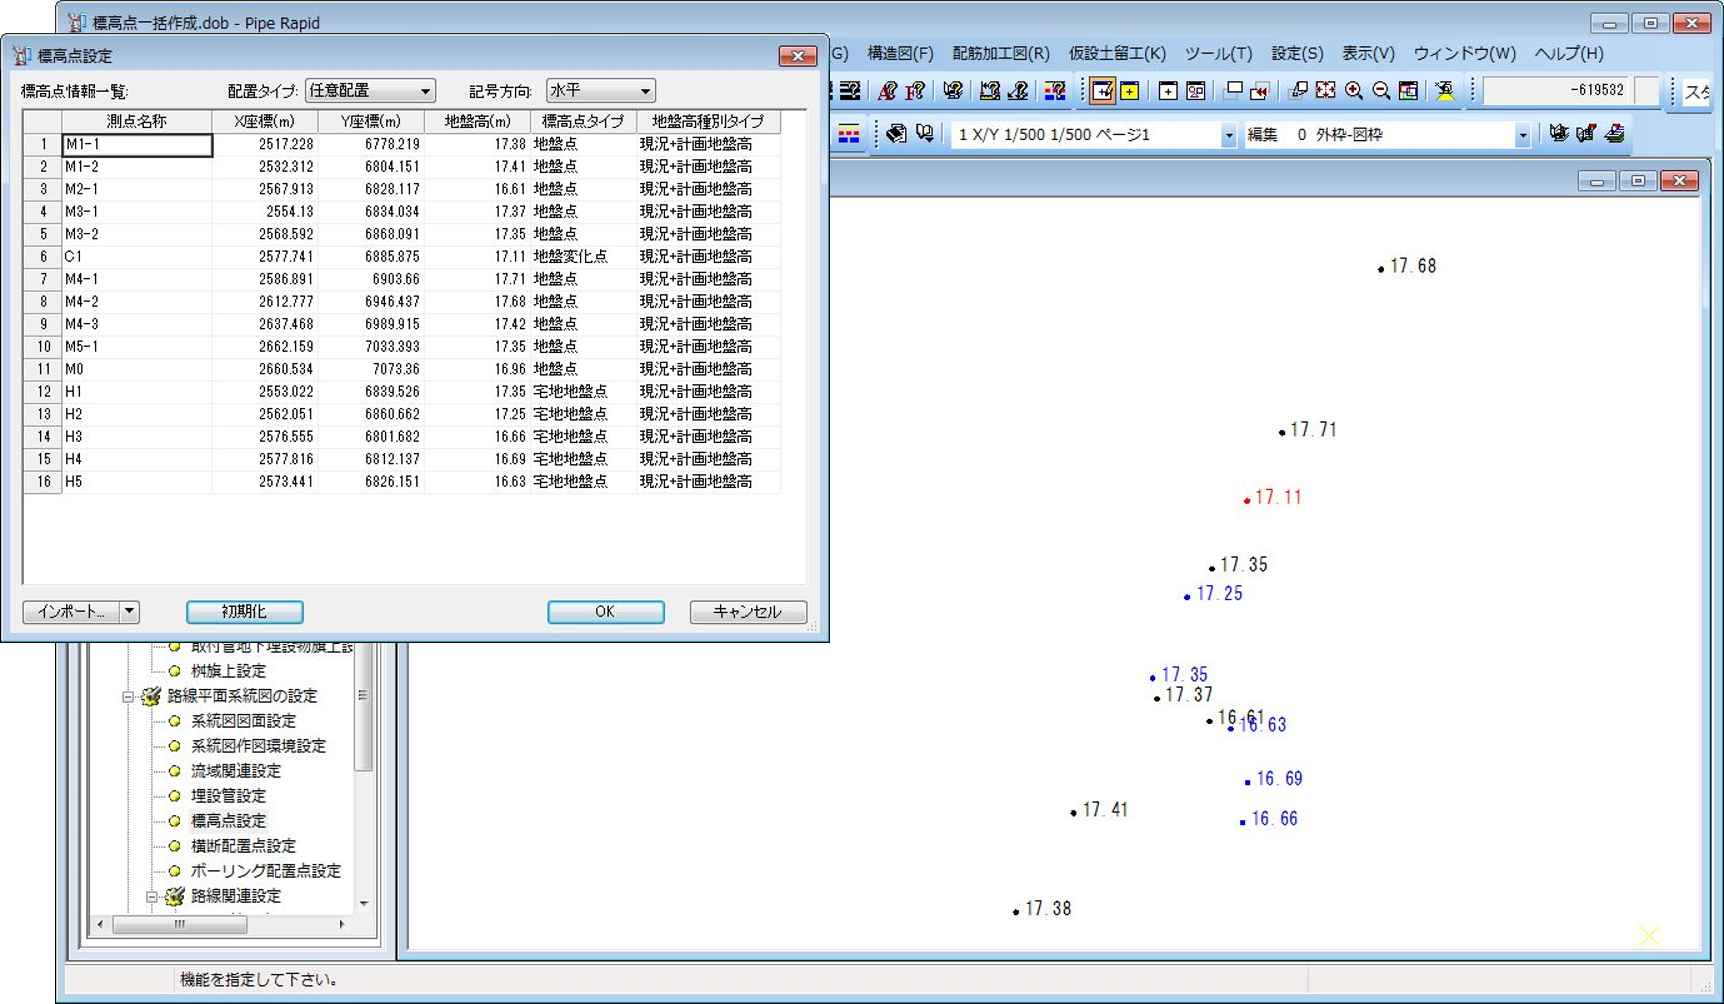Viewport: 1724px width, 1004px height.
Task: Click the zoom in magnifier icon
Action: pyautogui.click(x=1353, y=91)
